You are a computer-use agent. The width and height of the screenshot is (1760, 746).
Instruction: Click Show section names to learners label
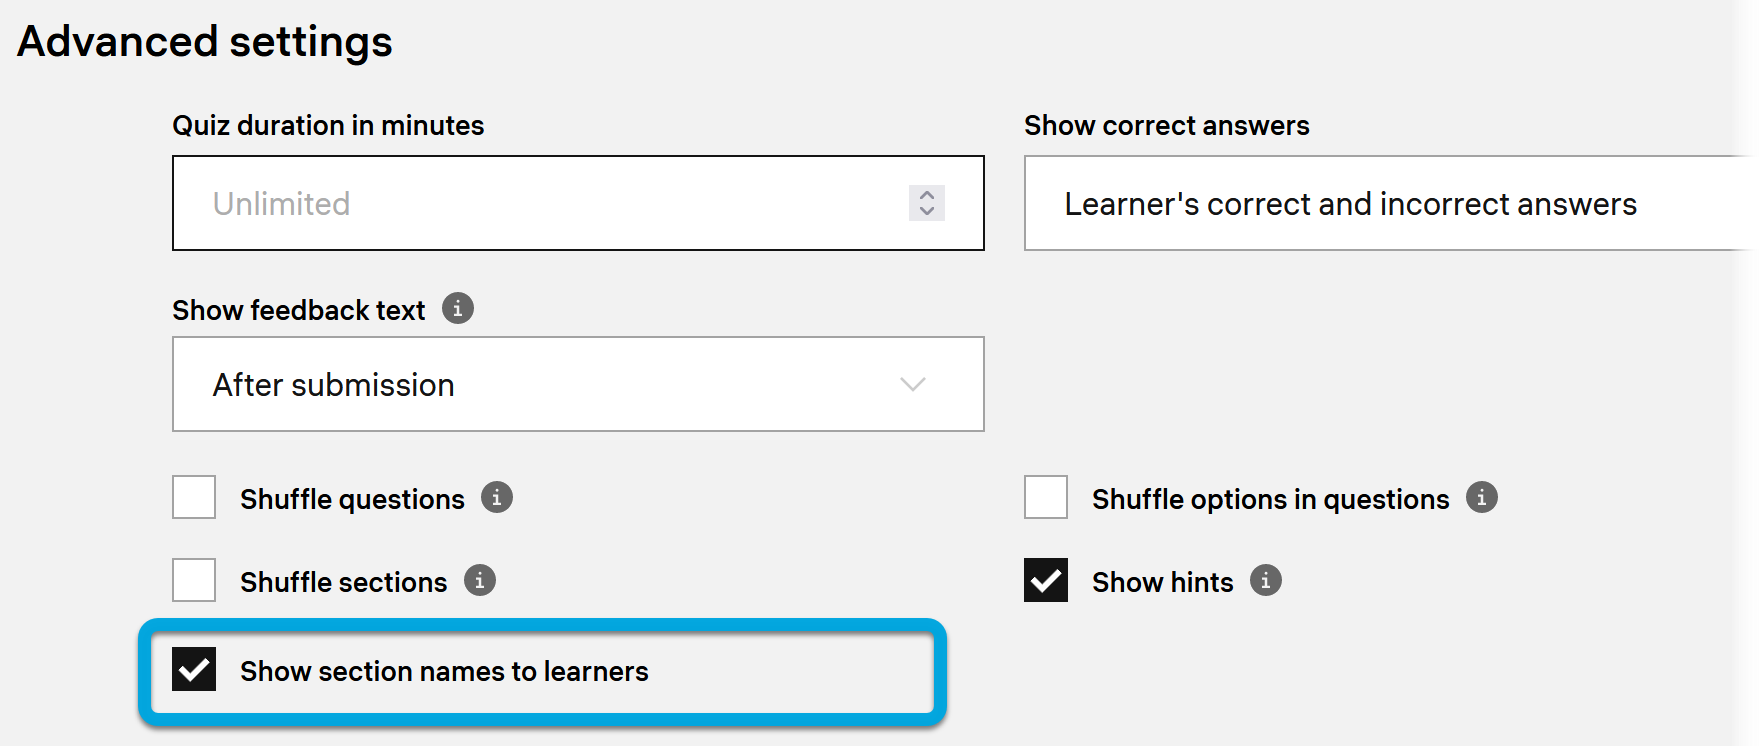coord(444,671)
